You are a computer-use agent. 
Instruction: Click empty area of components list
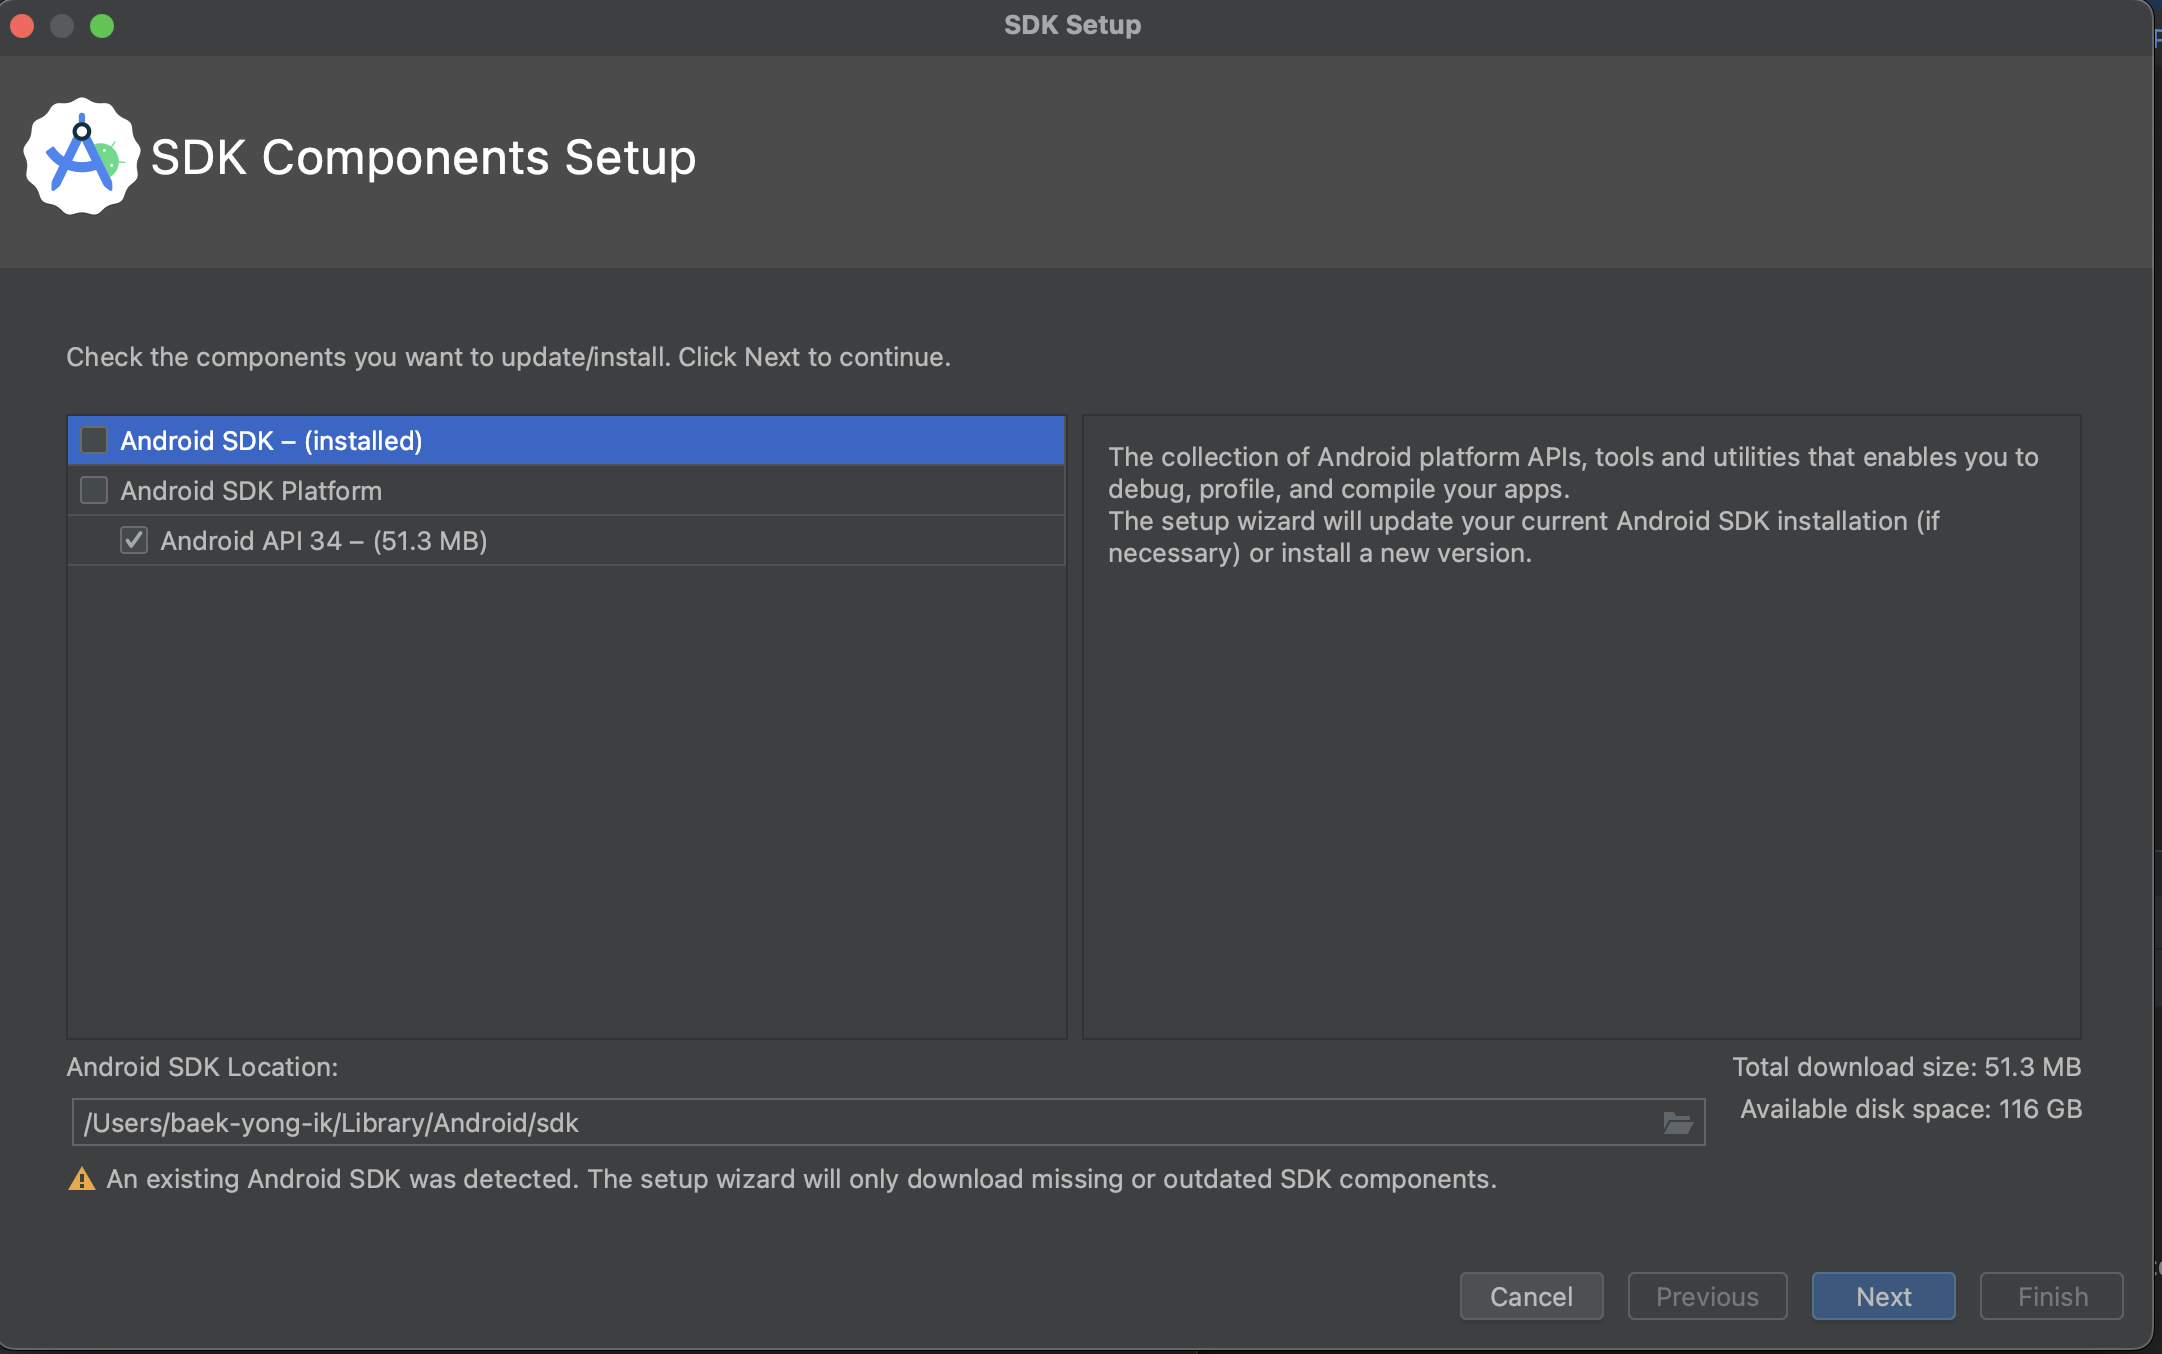[x=566, y=800]
